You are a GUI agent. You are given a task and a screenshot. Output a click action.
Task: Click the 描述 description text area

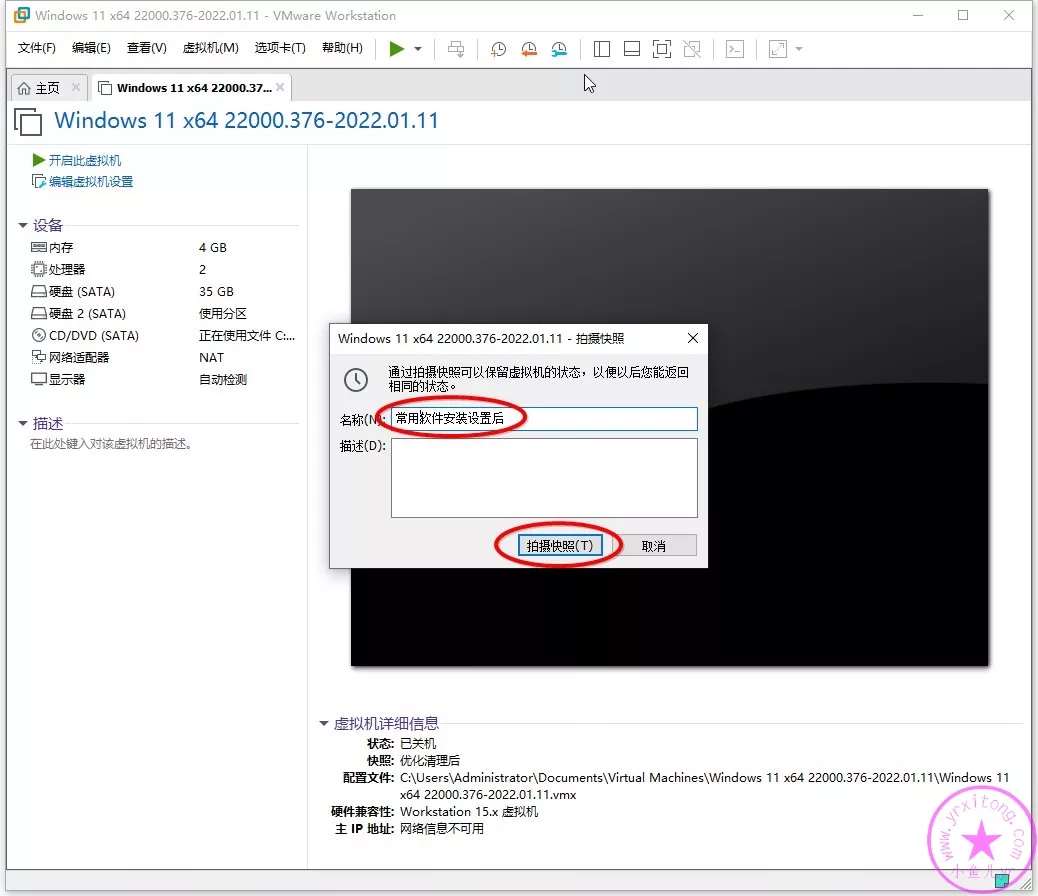[x=544, y=478]
